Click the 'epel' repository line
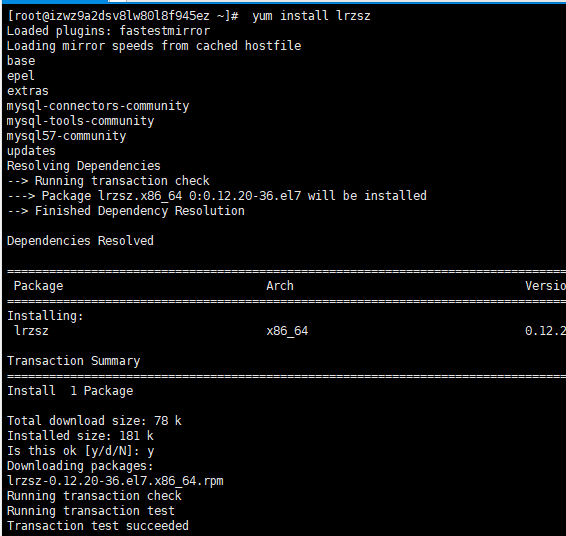This screenshot has height=536, width=566. 21,76
